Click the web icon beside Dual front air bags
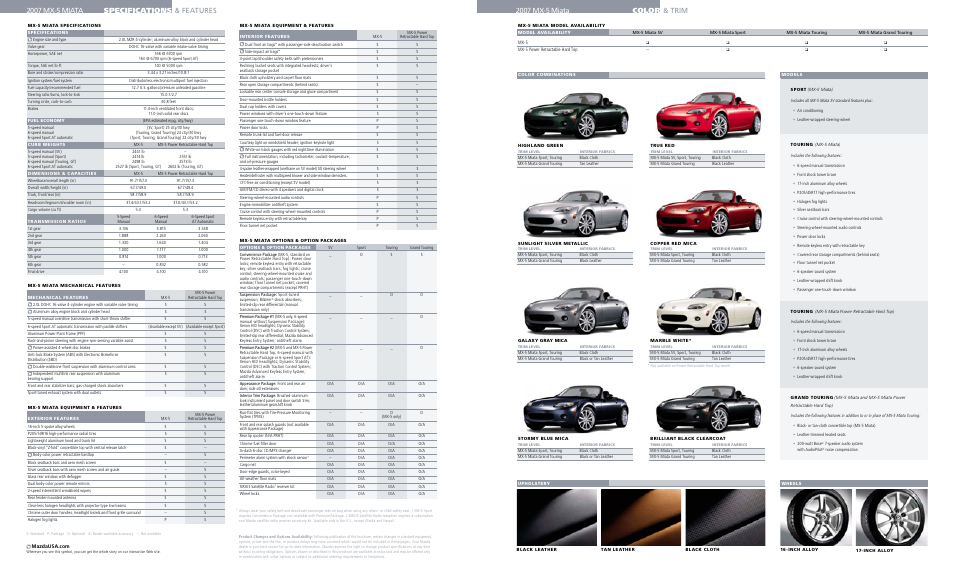 [242, 44]
